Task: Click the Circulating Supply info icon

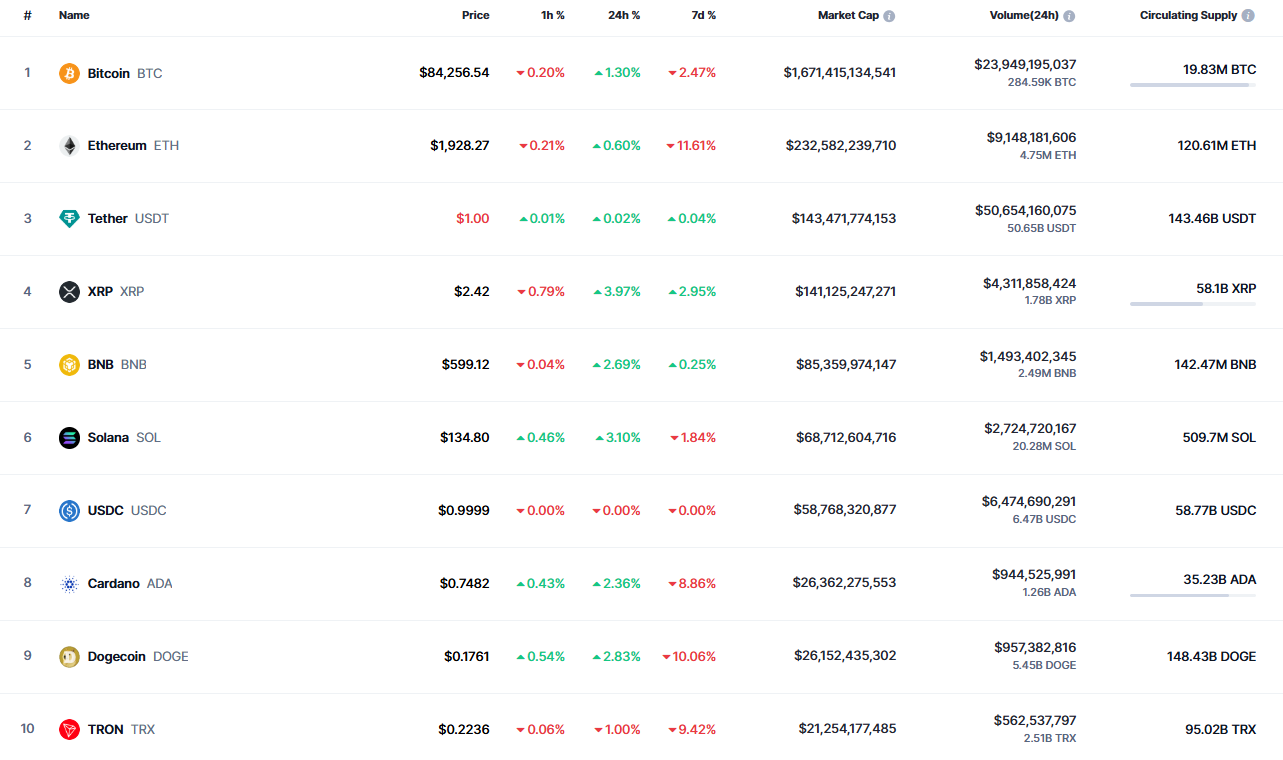Action: coord(1247,16)
